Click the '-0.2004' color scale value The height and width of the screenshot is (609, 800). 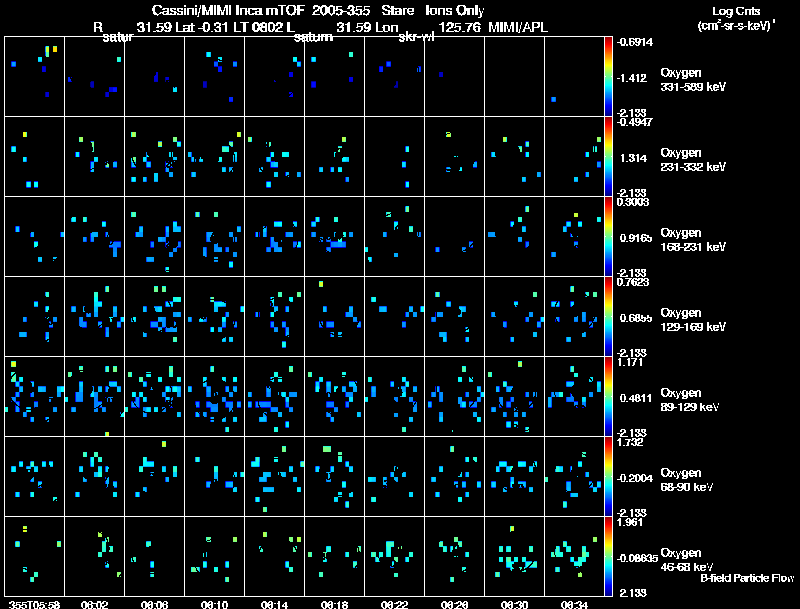635,478
